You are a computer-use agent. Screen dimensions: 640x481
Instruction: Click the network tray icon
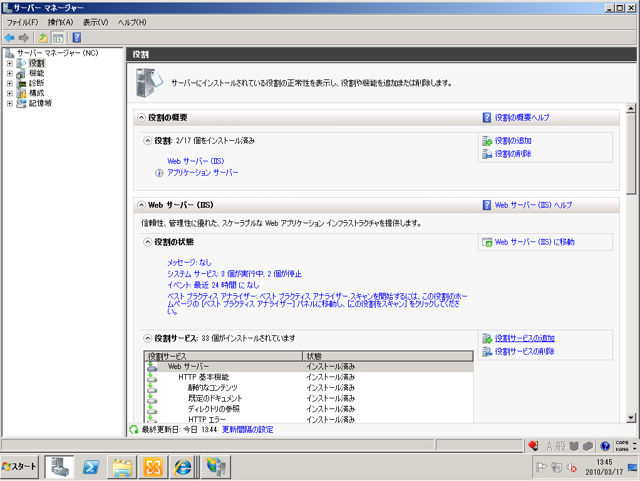[x=556, y=467]
